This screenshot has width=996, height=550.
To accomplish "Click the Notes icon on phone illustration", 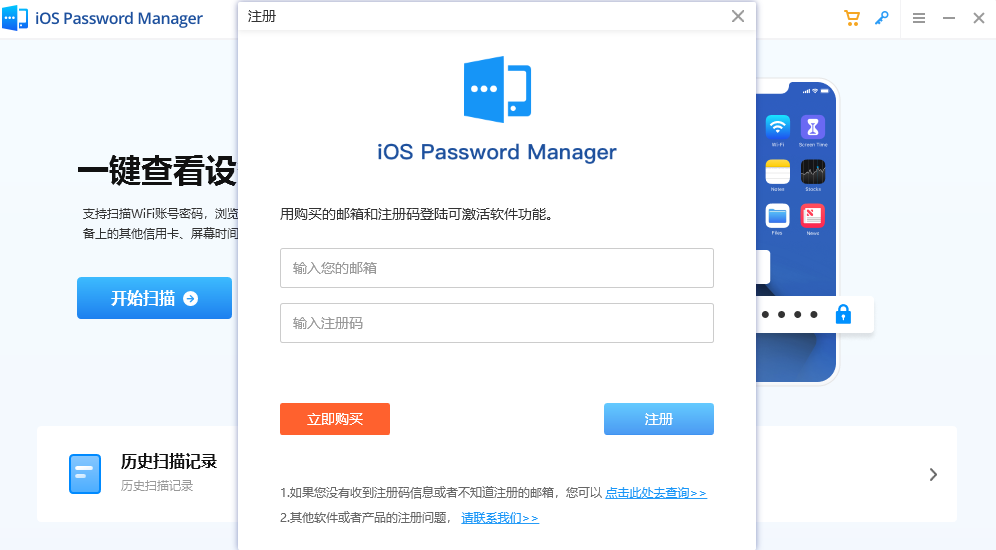I will (x=777, y=171).
